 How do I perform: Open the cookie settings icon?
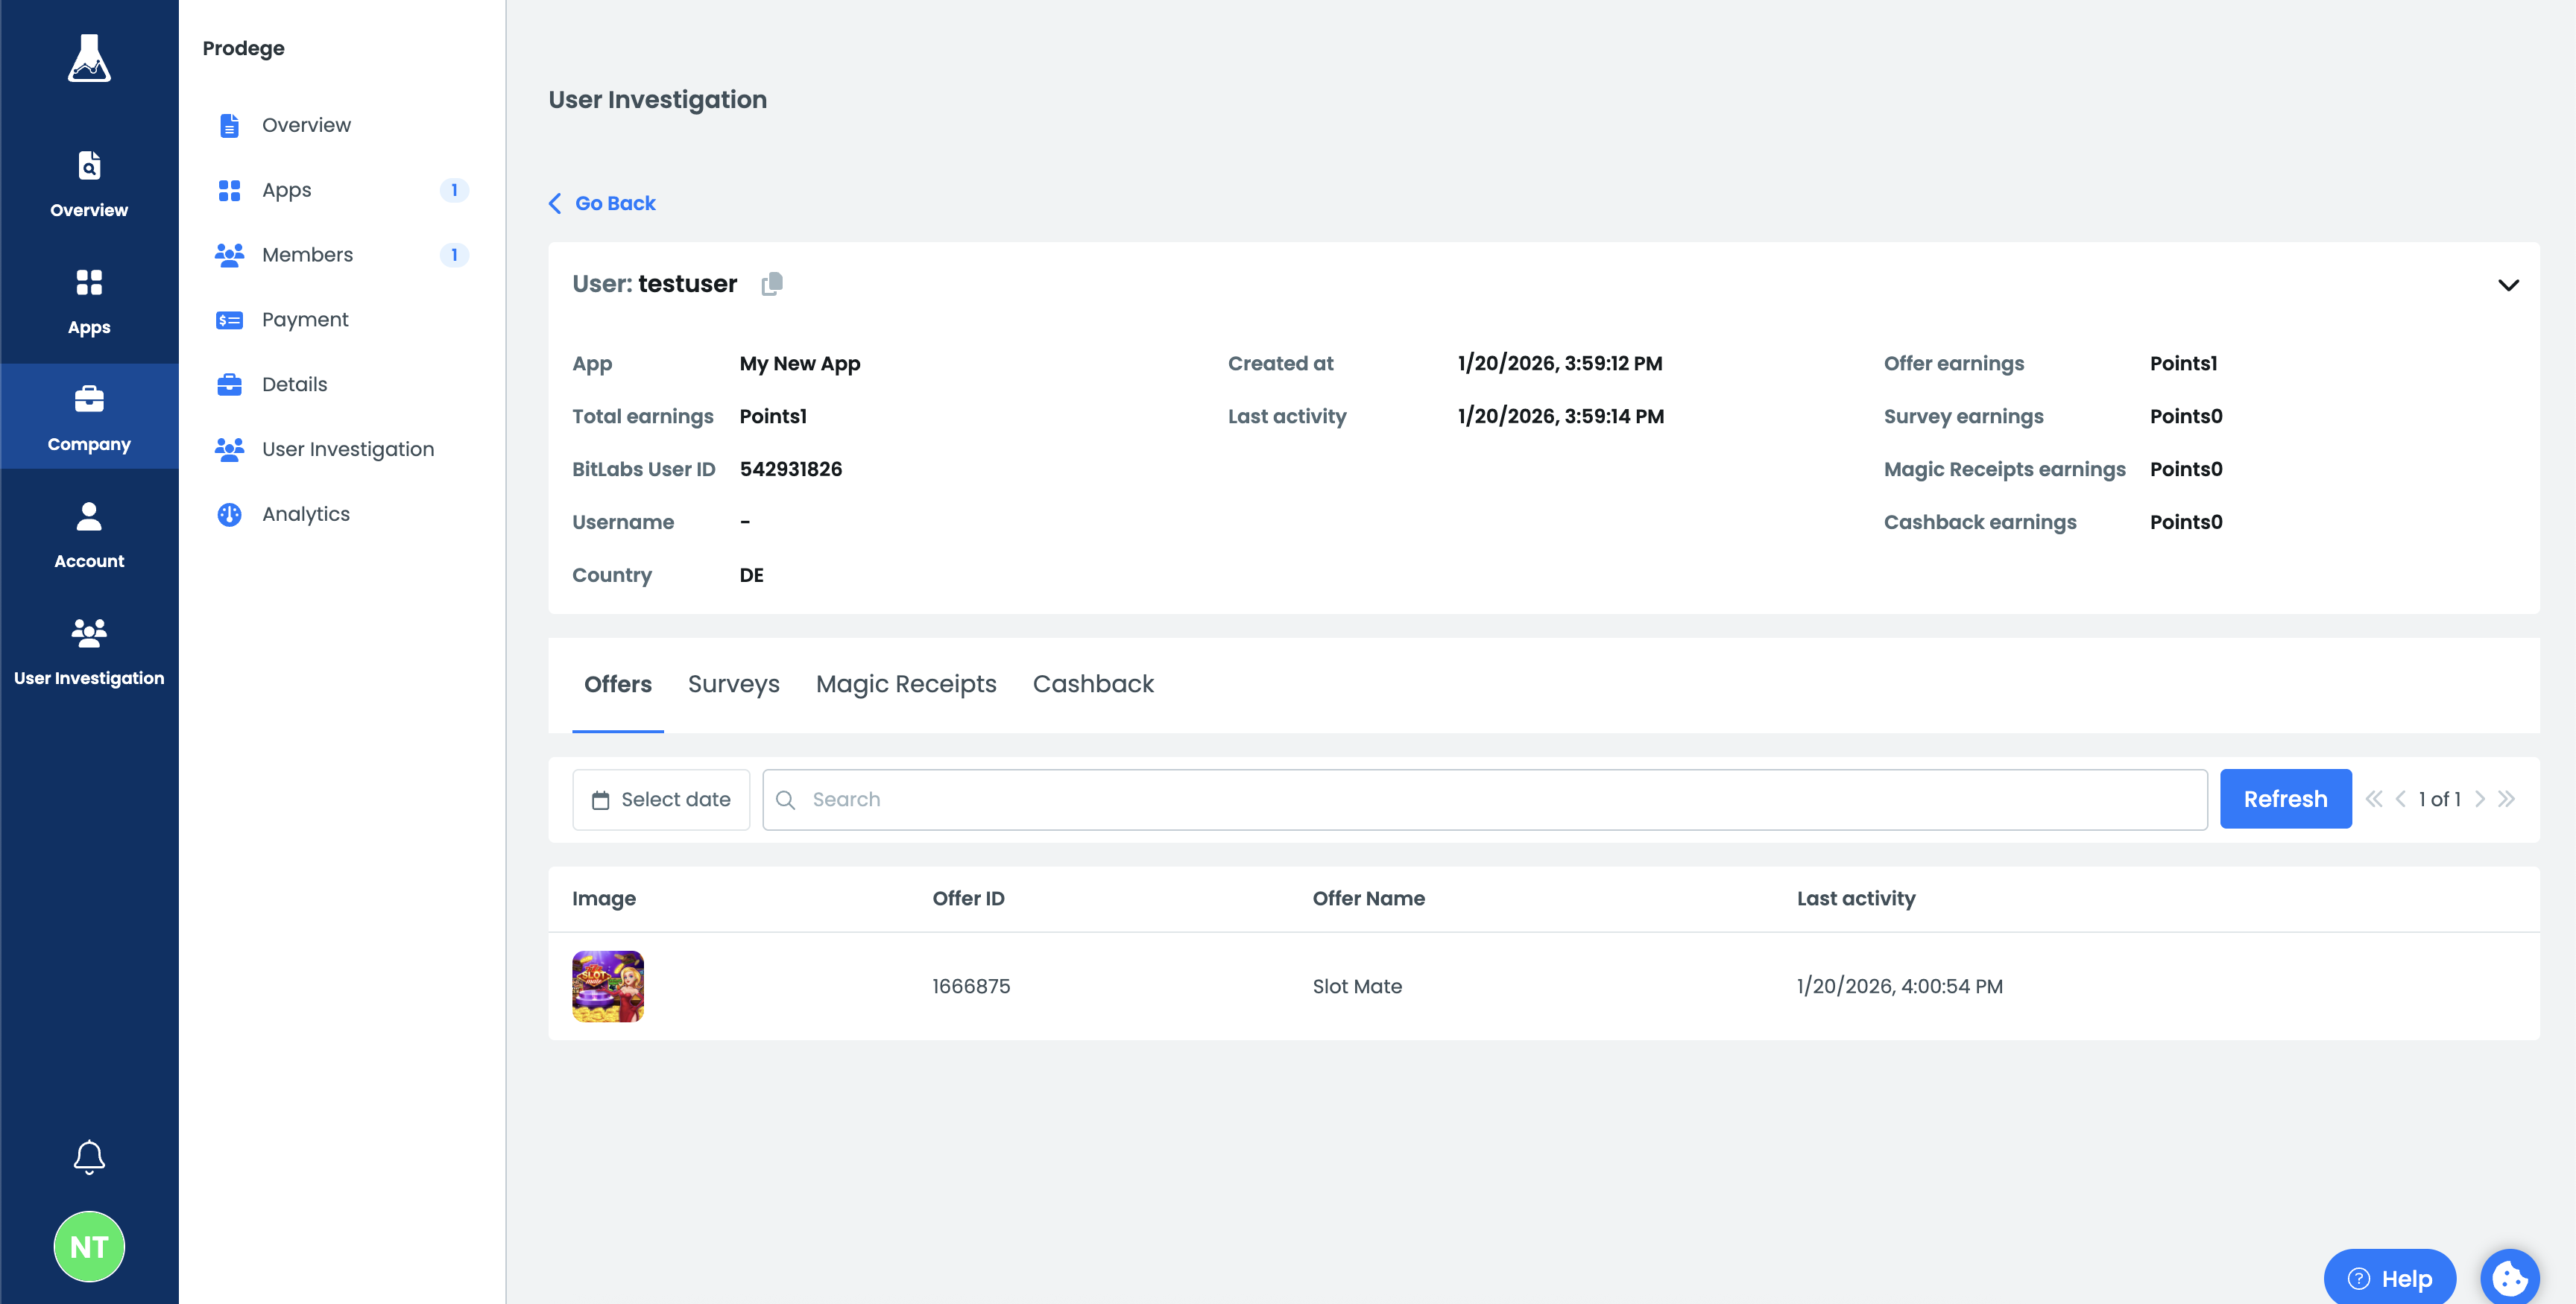2509,1277
